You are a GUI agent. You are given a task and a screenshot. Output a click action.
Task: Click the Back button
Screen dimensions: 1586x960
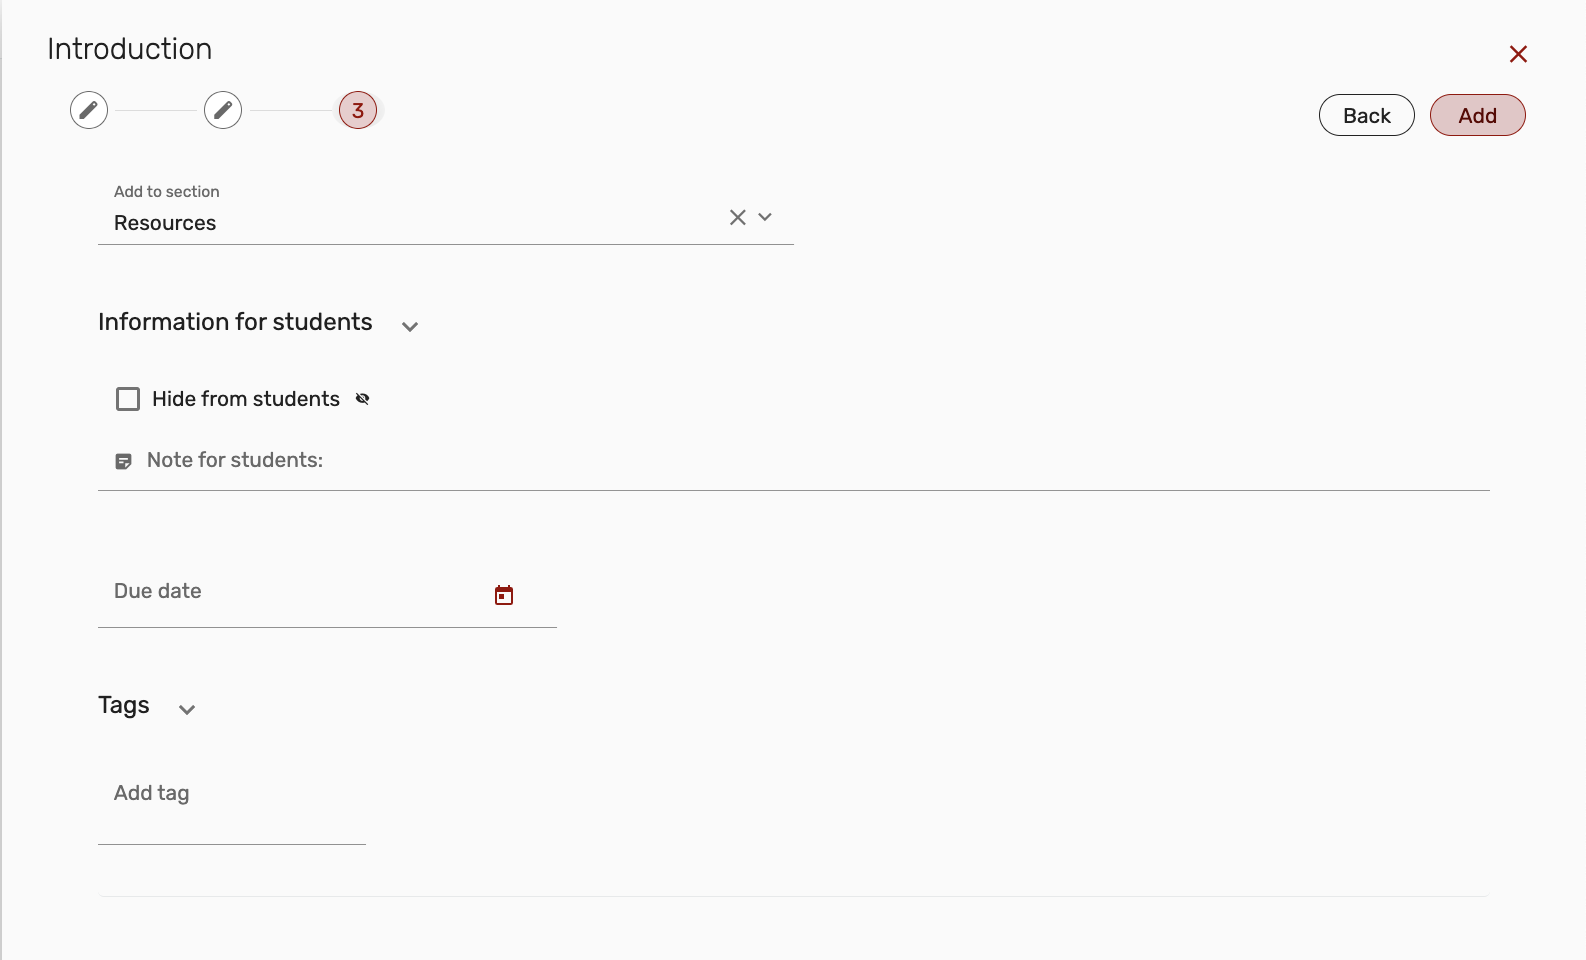coord(1367,115)
